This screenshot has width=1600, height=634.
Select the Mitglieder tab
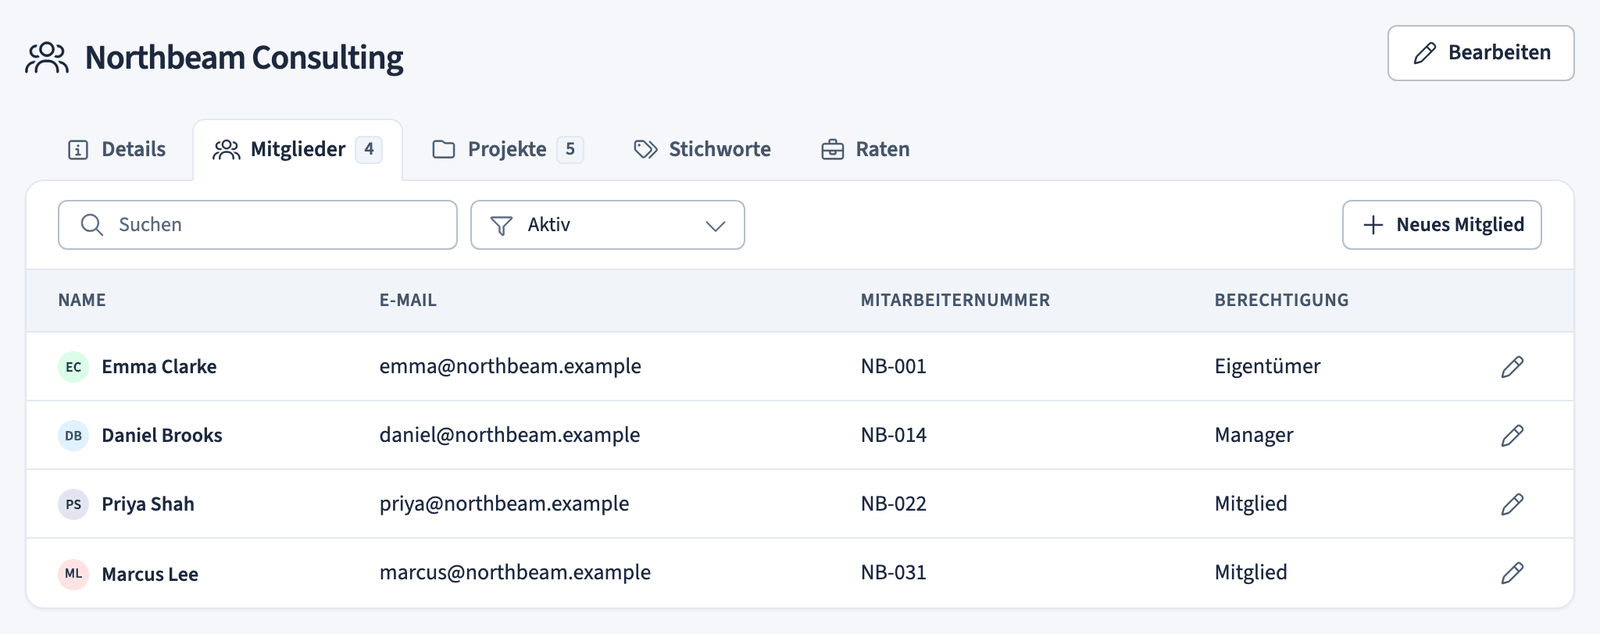pyautogui.click(x=298, y=150)
